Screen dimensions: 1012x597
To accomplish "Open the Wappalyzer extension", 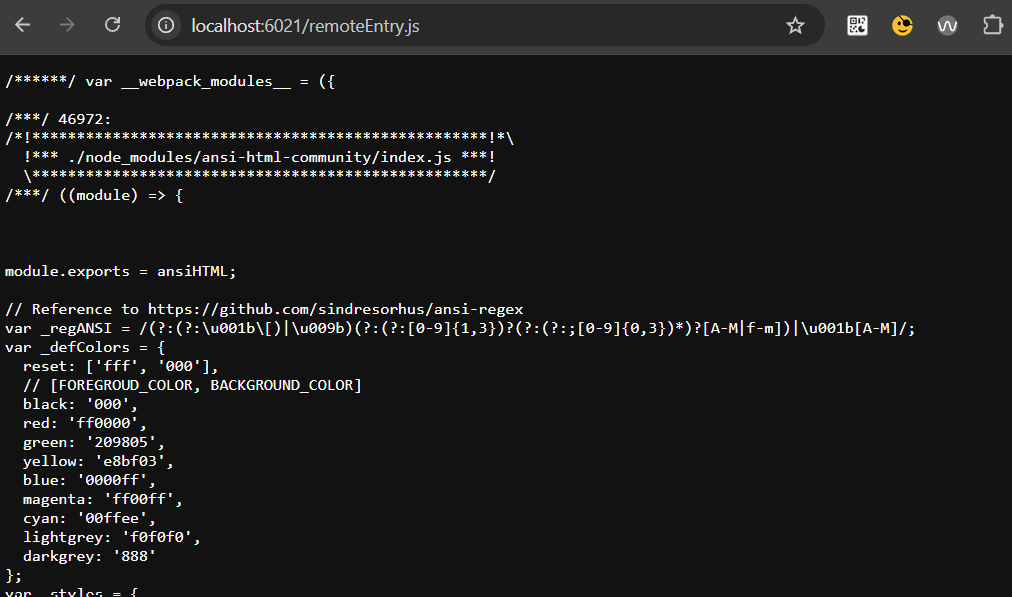I will [x=947, y=25].
